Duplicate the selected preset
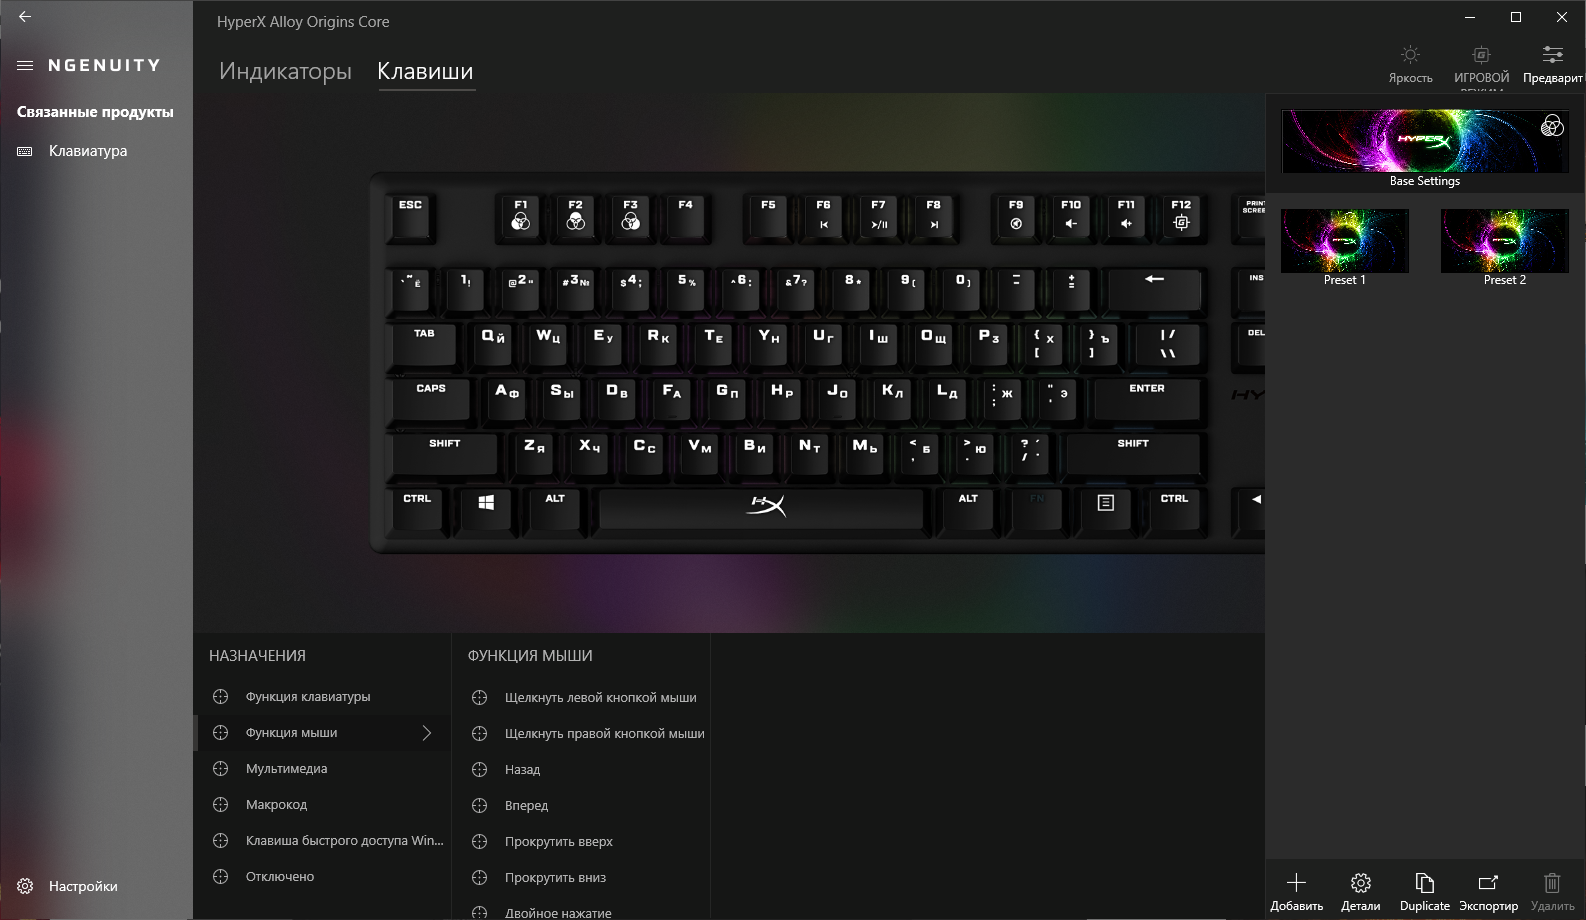1586x920 pixels. tap(1424, 891)
